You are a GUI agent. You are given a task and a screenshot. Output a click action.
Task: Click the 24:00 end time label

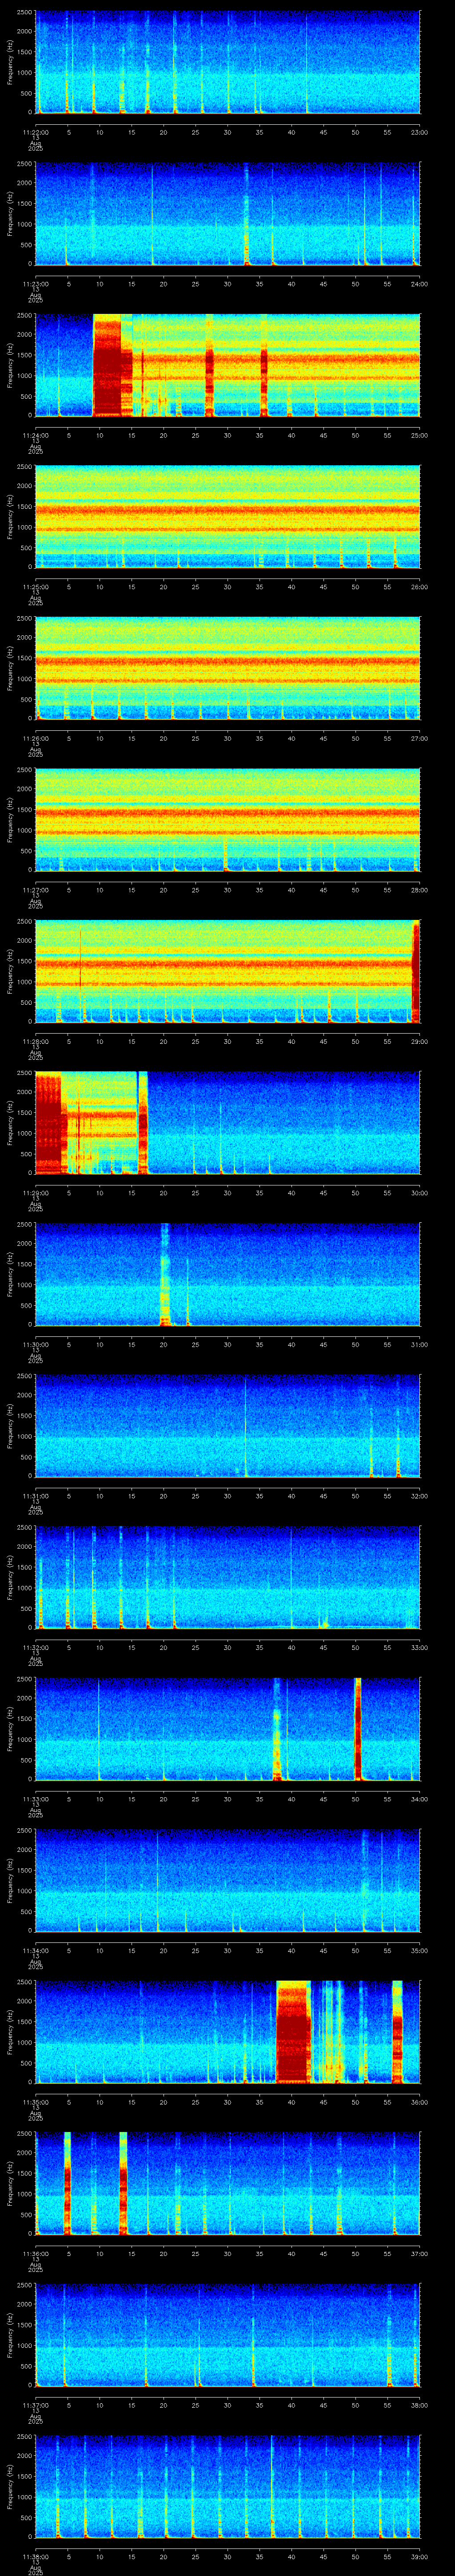coord(420,284)
